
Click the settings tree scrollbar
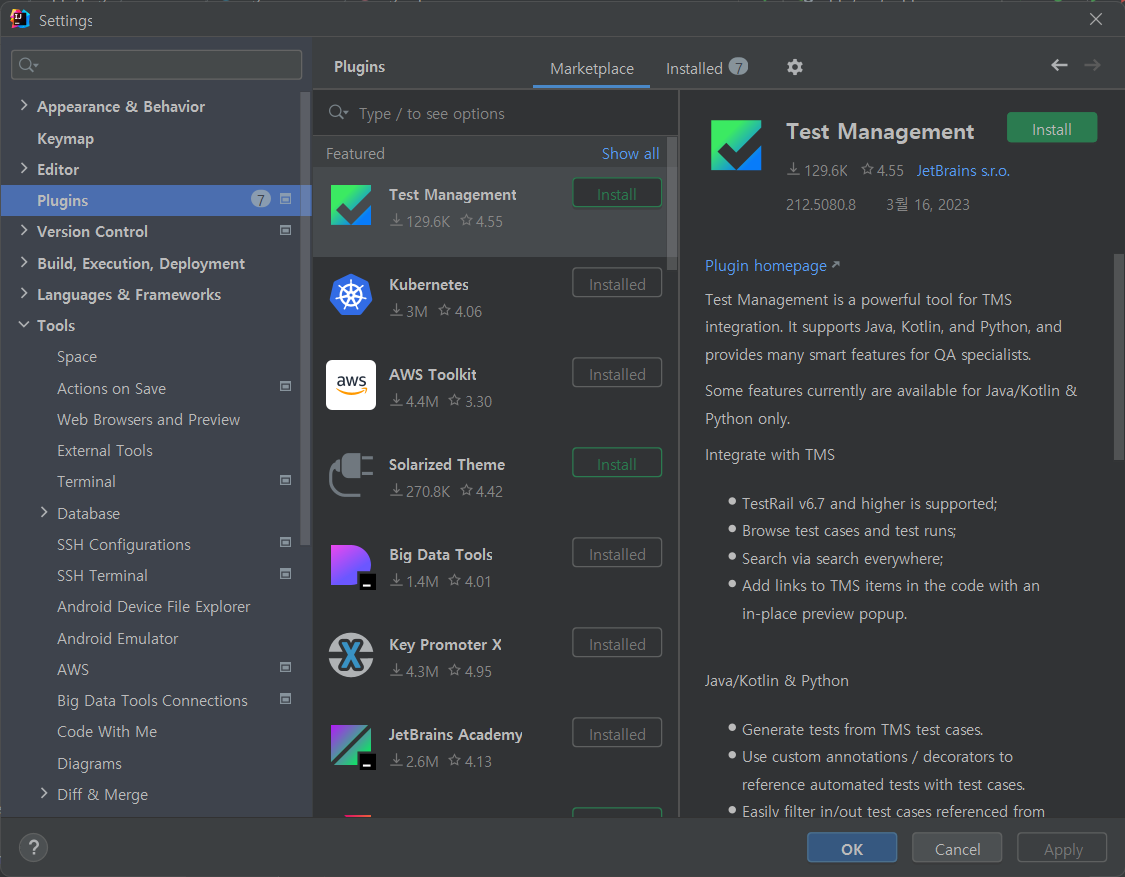point(306,318)
